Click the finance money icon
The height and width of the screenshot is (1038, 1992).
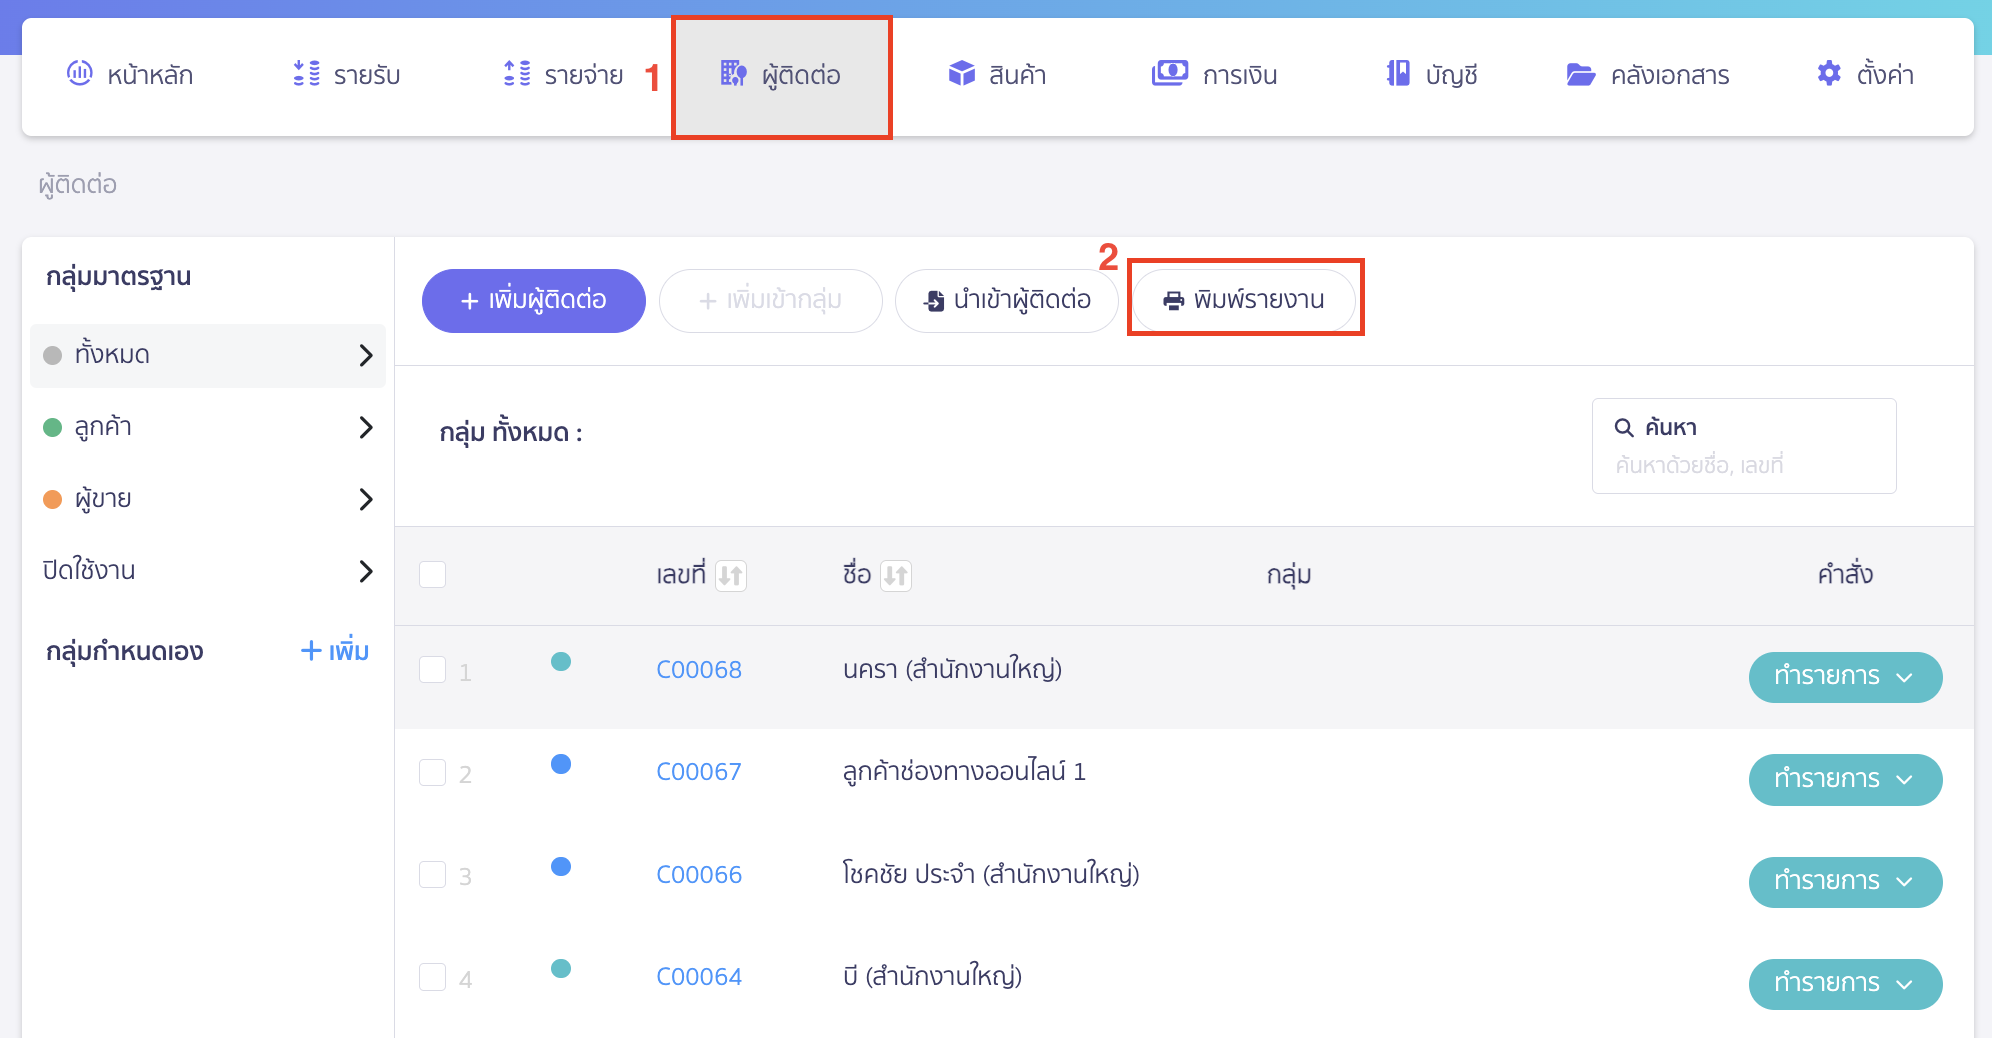click(1169, 74)
